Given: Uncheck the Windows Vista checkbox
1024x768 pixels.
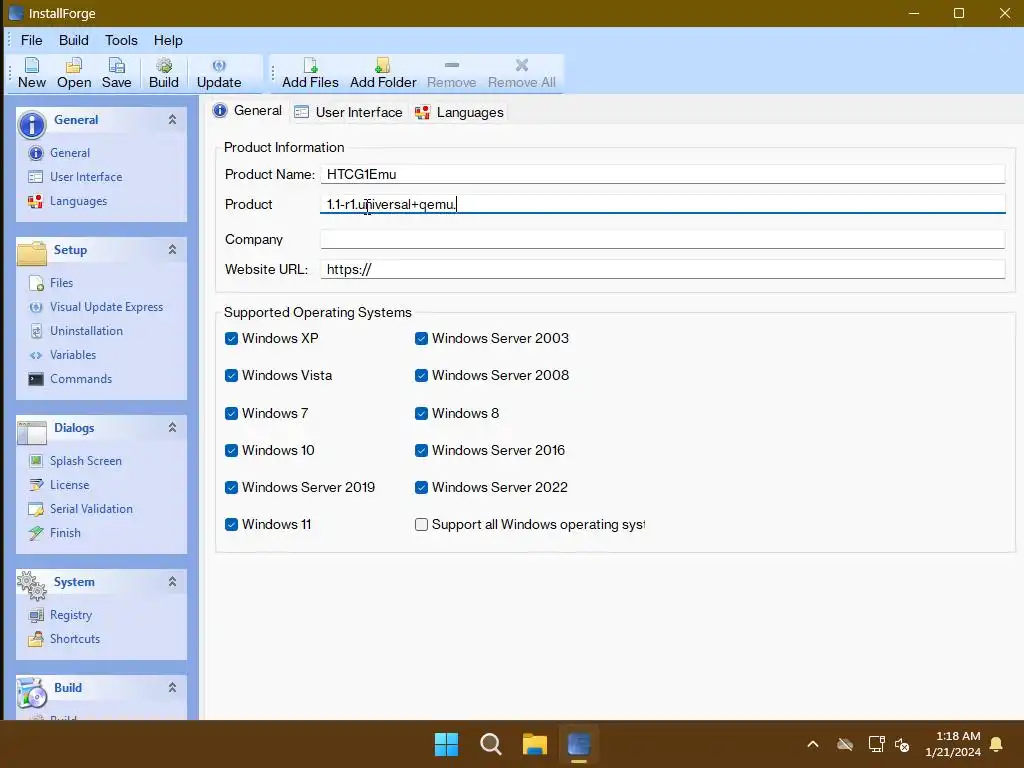Looking at the screenshot, I should 231,376.
